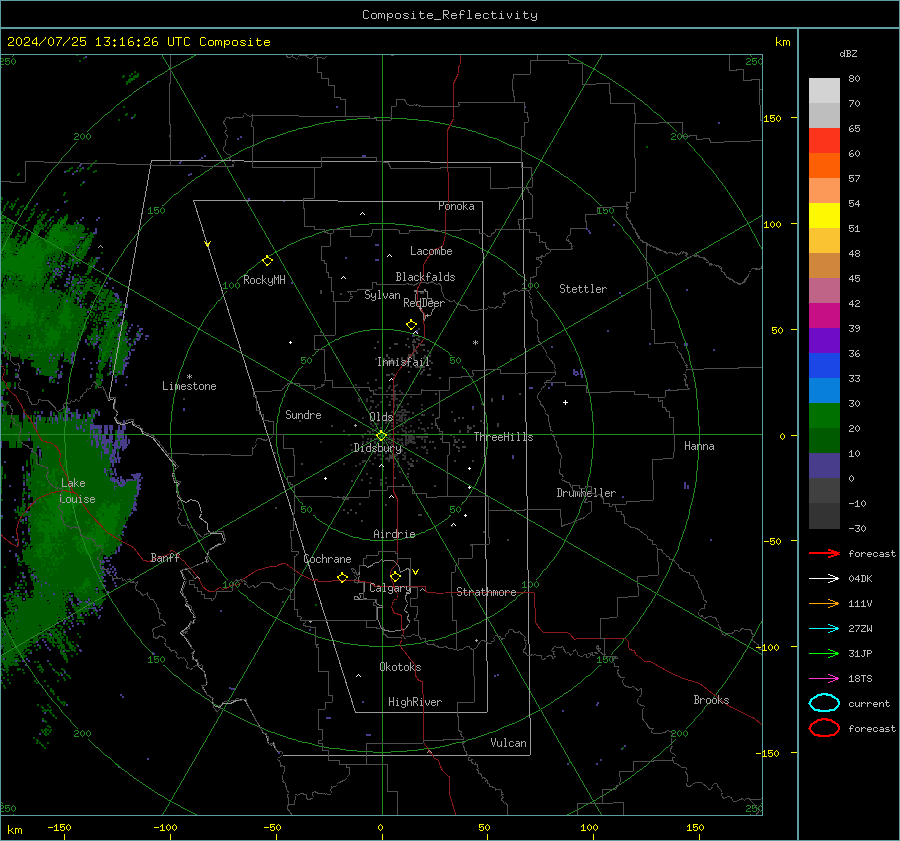The width and height of the screenshot is (900, 841).
Task: Select yellow radar-center diamond above Didsbury
Action: pos(381,436)
